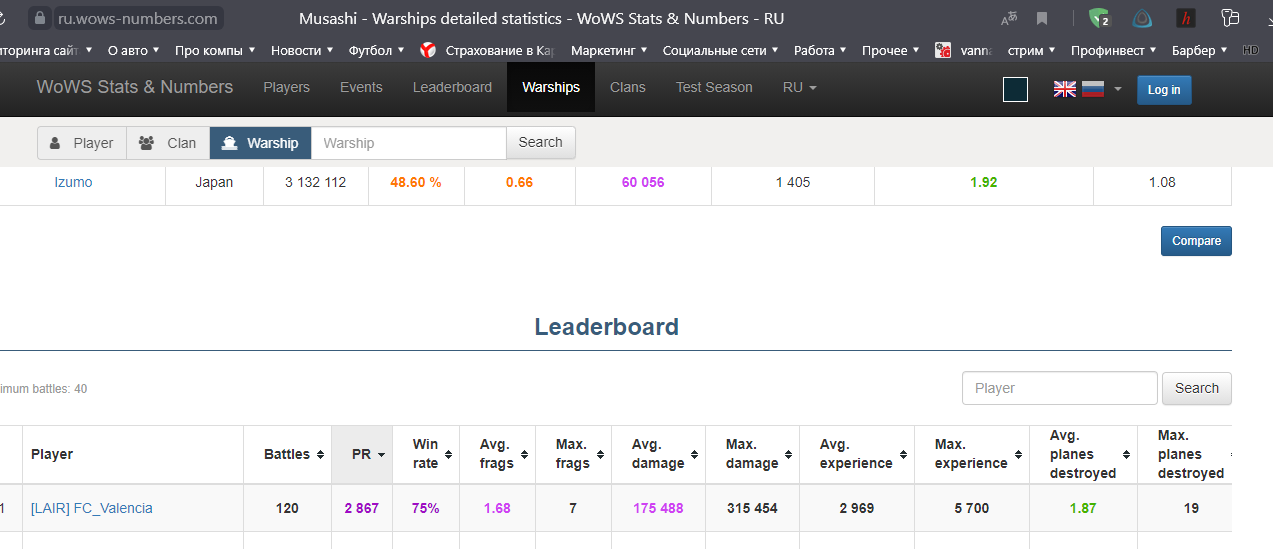Expand the RU region dropdown

[800, 87]
